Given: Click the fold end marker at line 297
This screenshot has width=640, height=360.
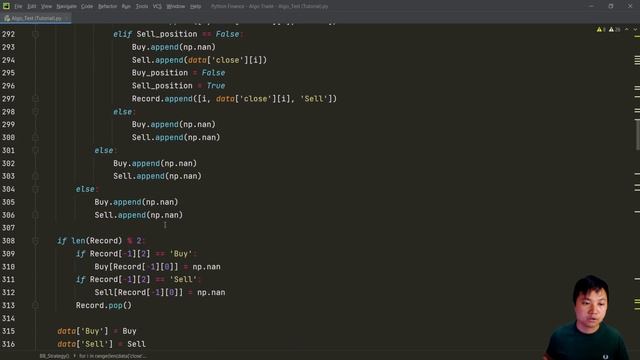Looking at the screenshot, I should coord(36,99).
